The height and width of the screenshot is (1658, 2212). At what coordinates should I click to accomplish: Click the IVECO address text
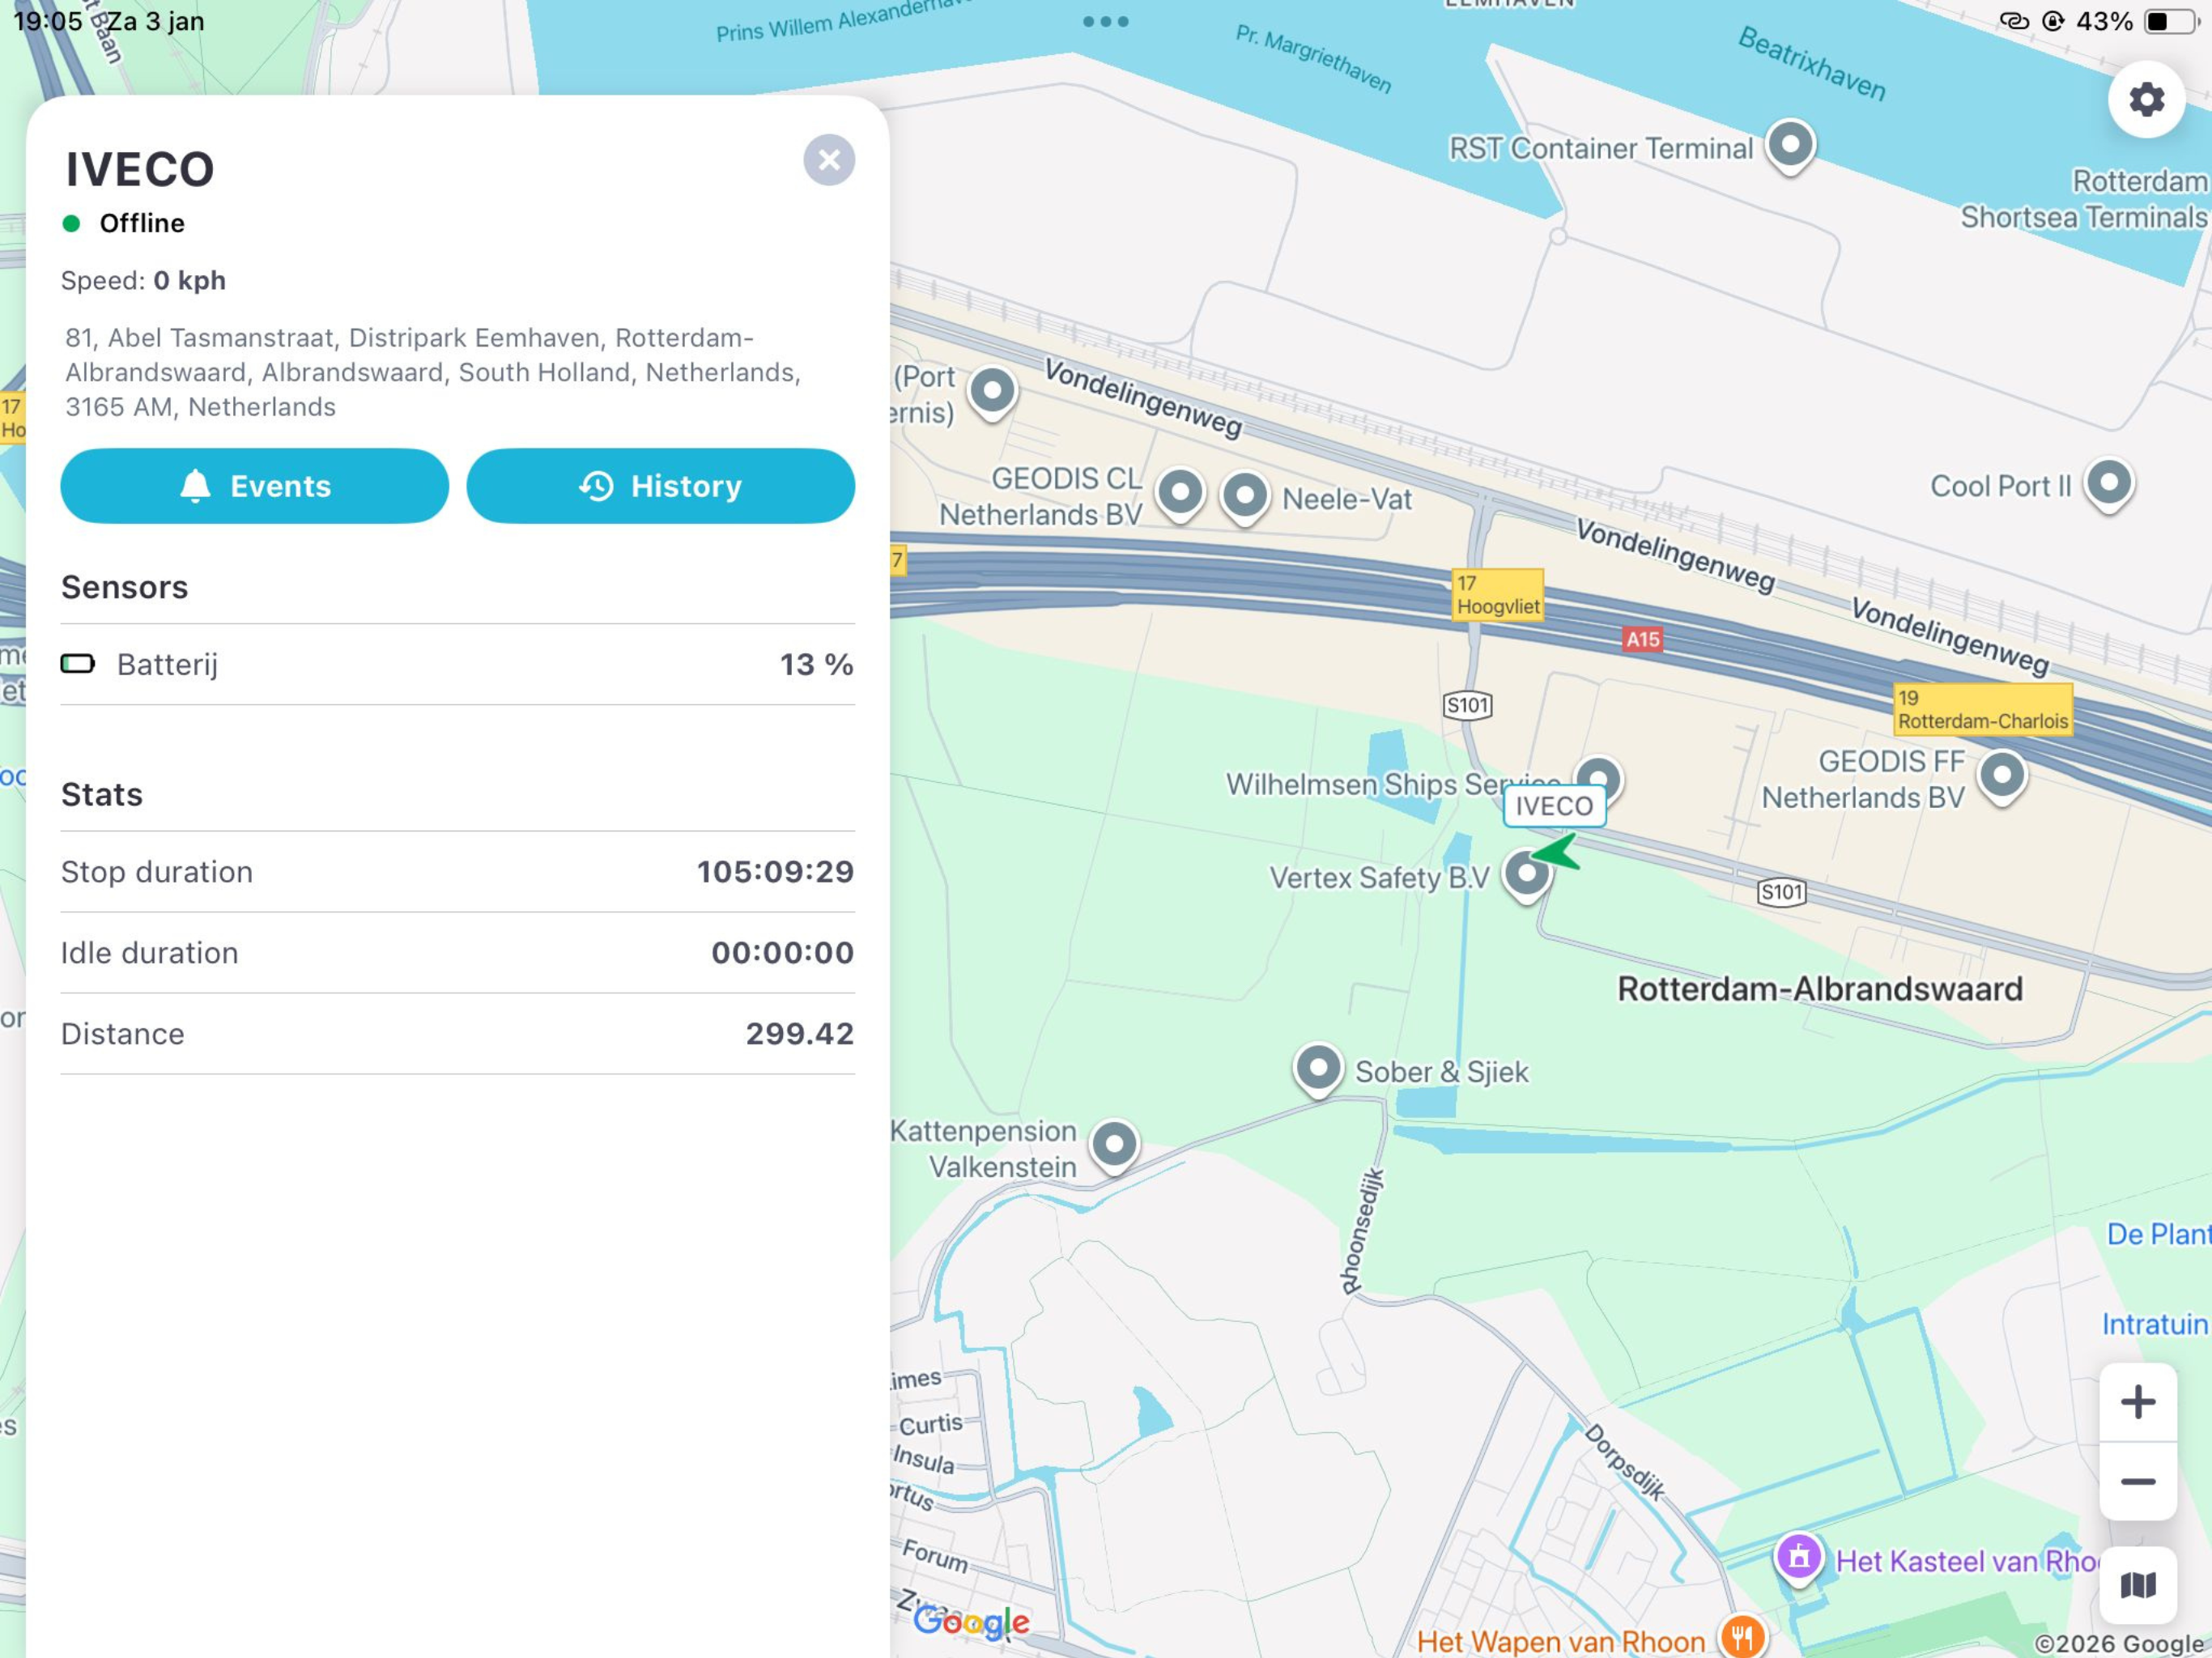(x=433, y=372)
